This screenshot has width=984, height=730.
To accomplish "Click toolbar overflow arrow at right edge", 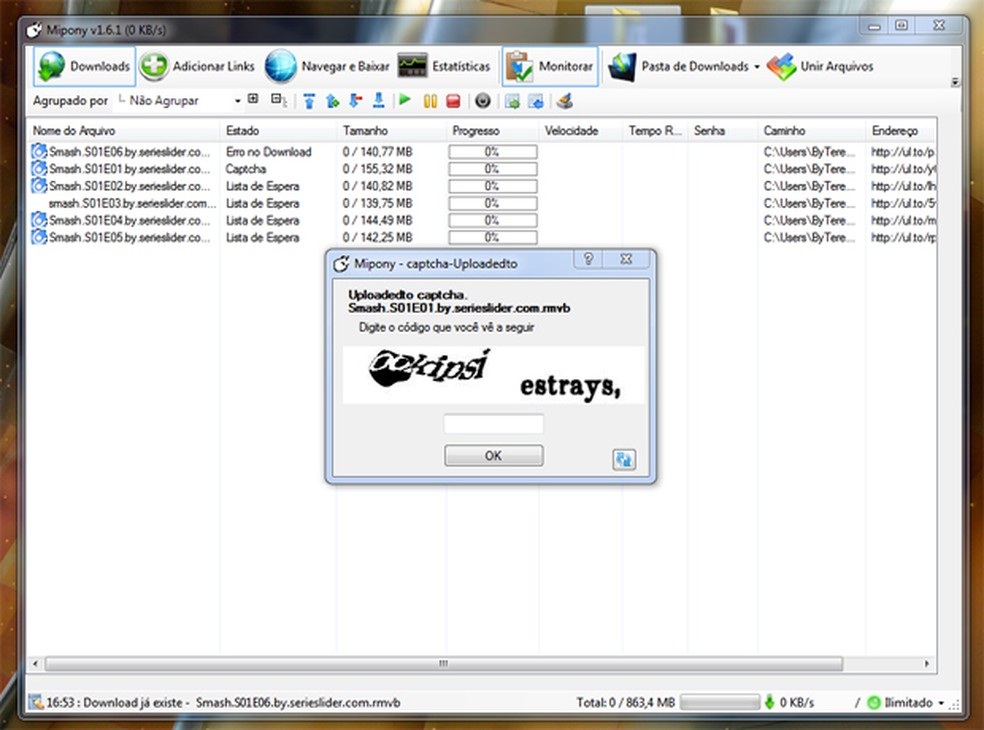I will pyautogui.click(x=955, y=82).
